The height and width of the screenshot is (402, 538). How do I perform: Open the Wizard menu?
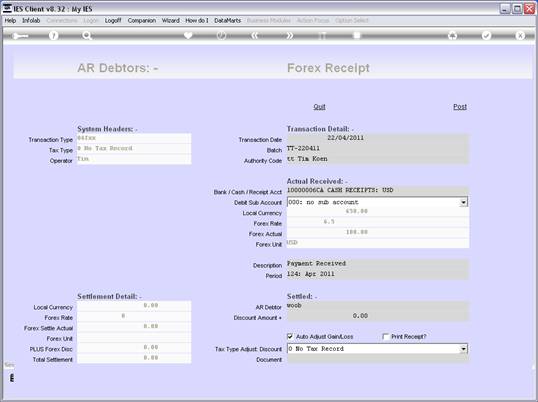(171, 21)
